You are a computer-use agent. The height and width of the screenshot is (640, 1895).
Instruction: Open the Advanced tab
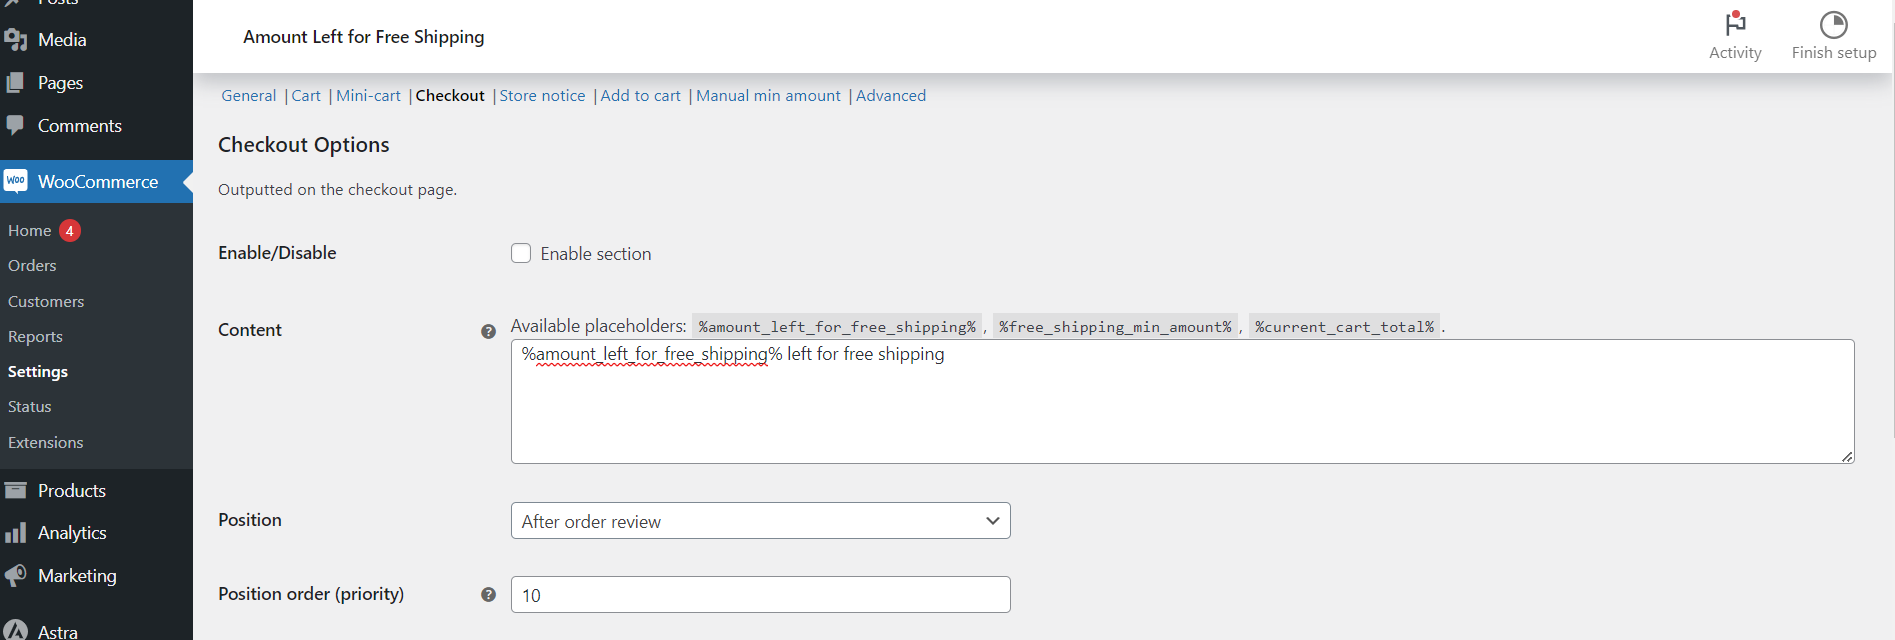coord(891,96)
